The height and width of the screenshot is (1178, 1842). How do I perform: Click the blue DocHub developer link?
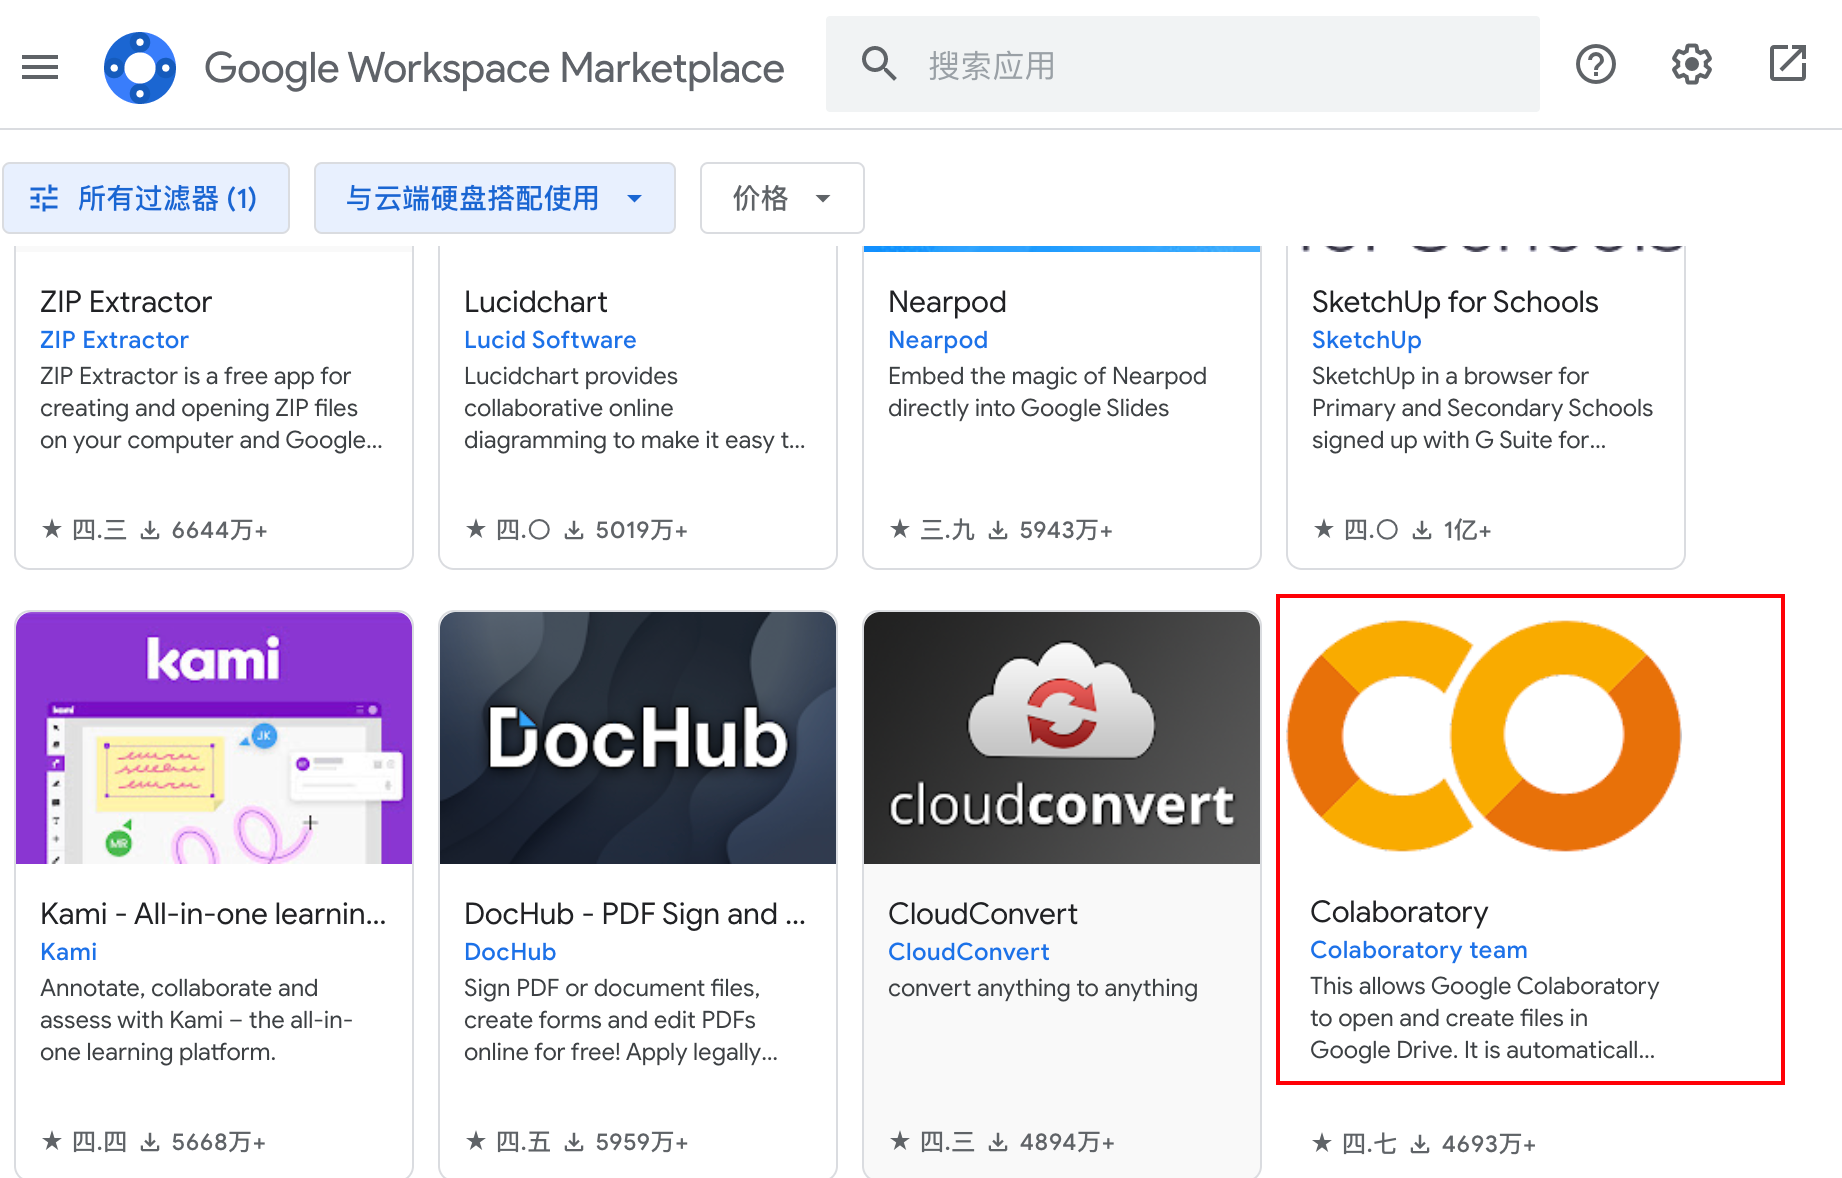pos(510,952)
